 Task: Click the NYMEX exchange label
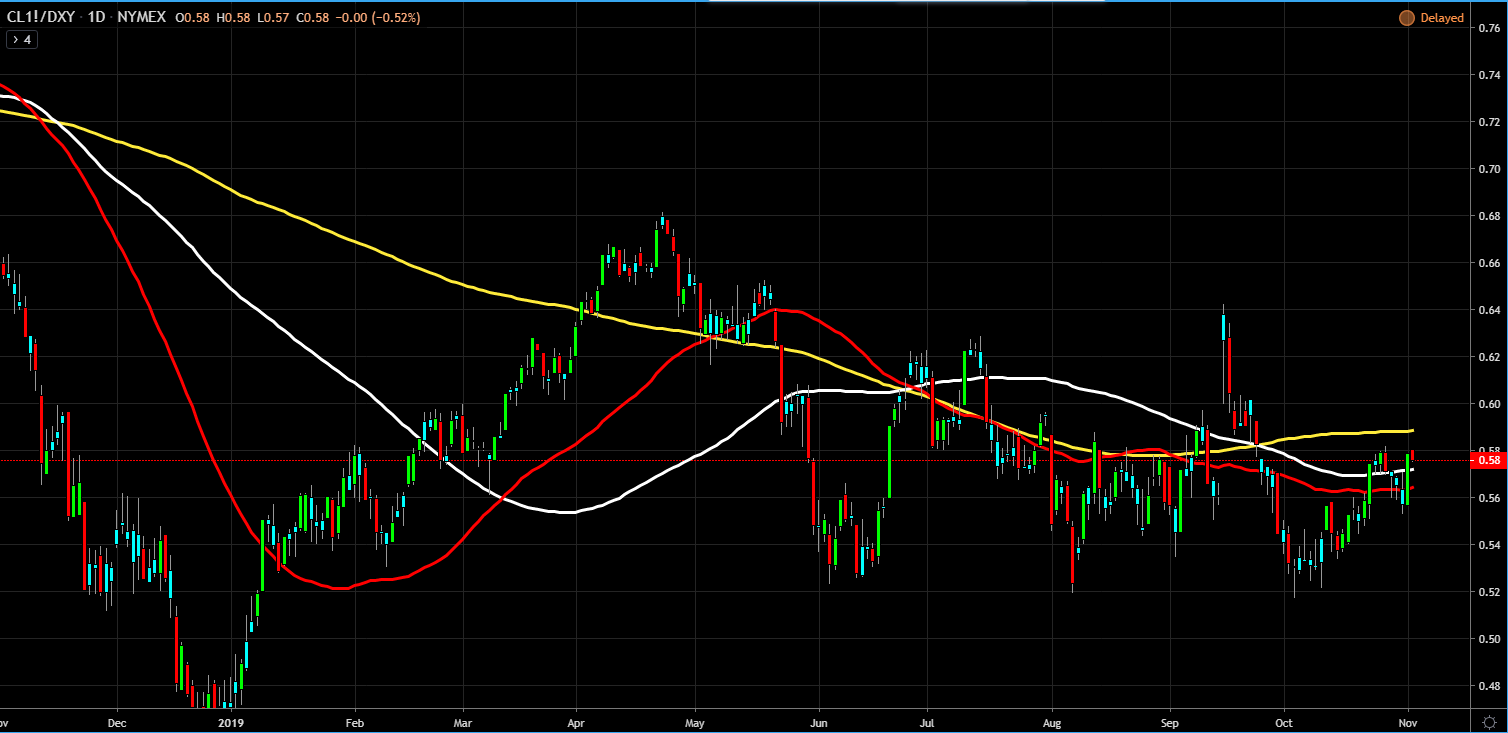coord(142,18)
